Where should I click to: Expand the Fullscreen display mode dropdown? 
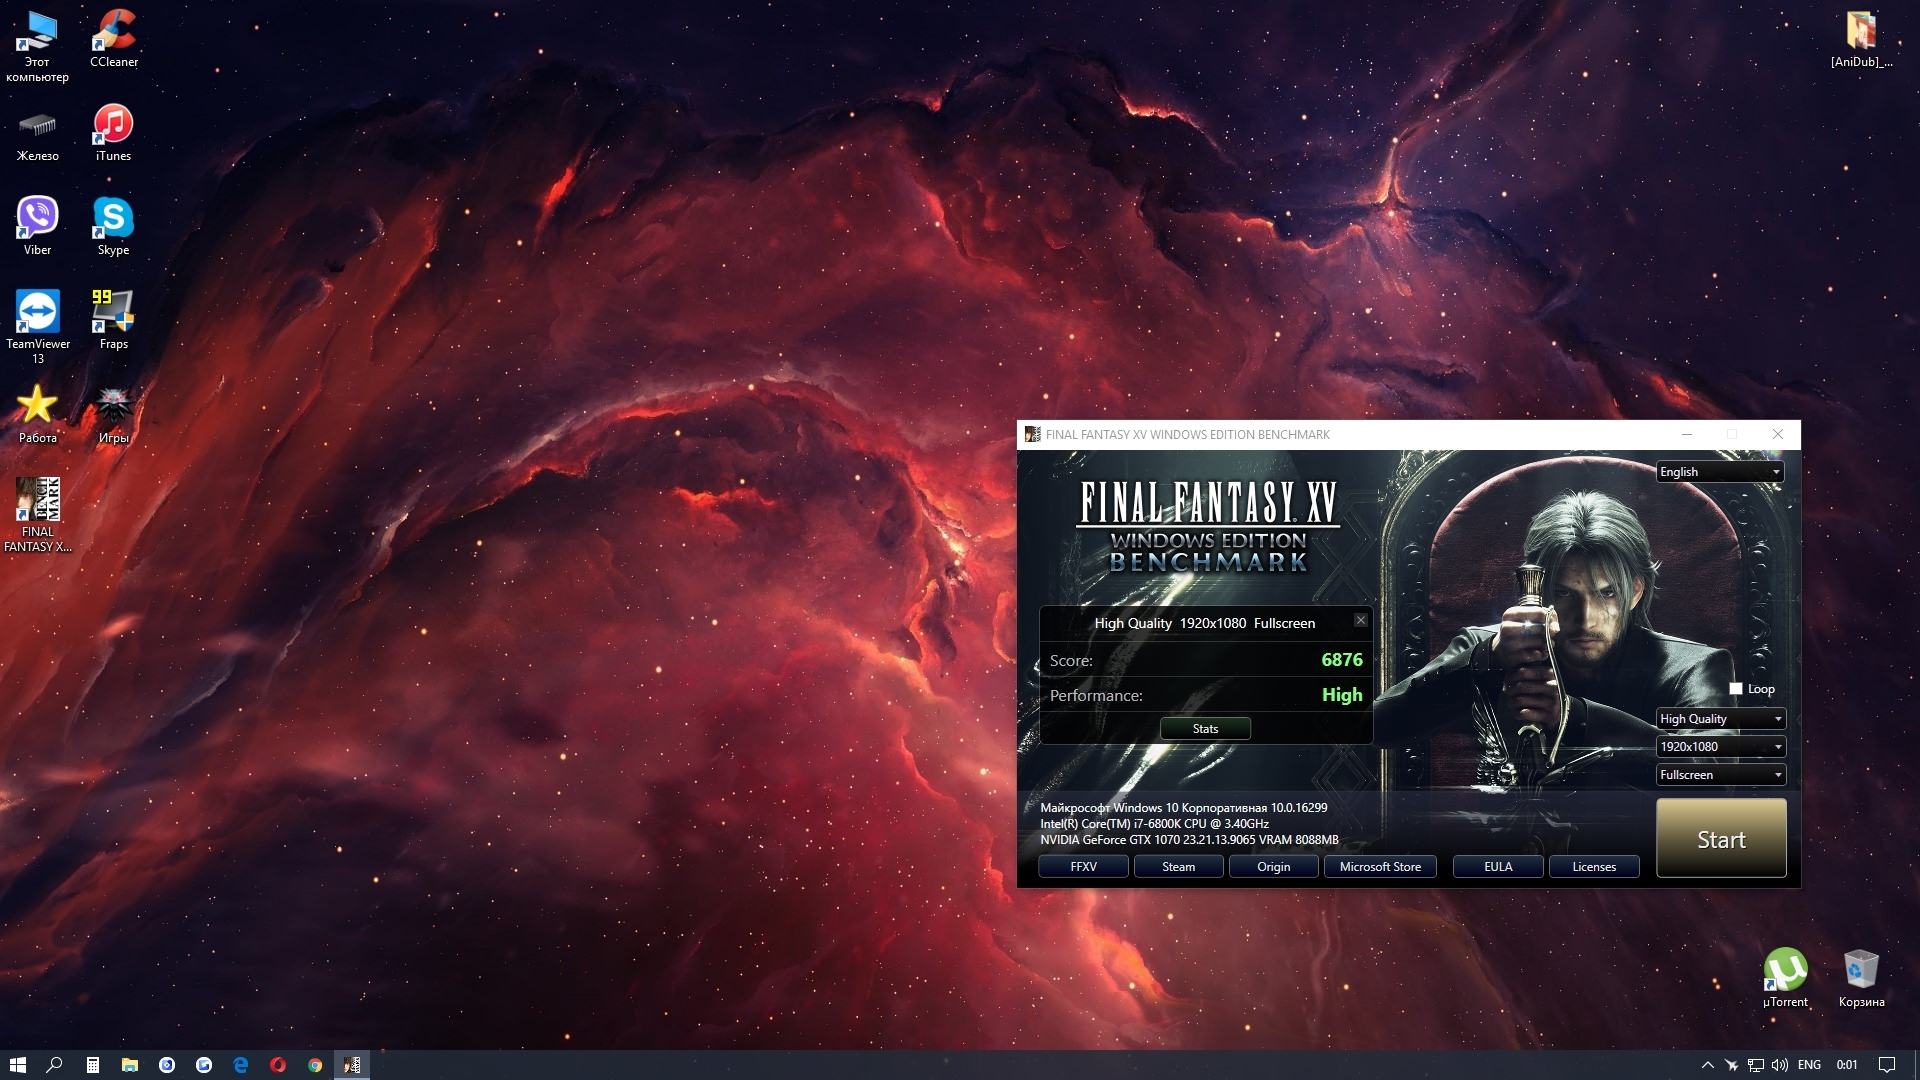pyautogui.click(x=1720, y=775)
